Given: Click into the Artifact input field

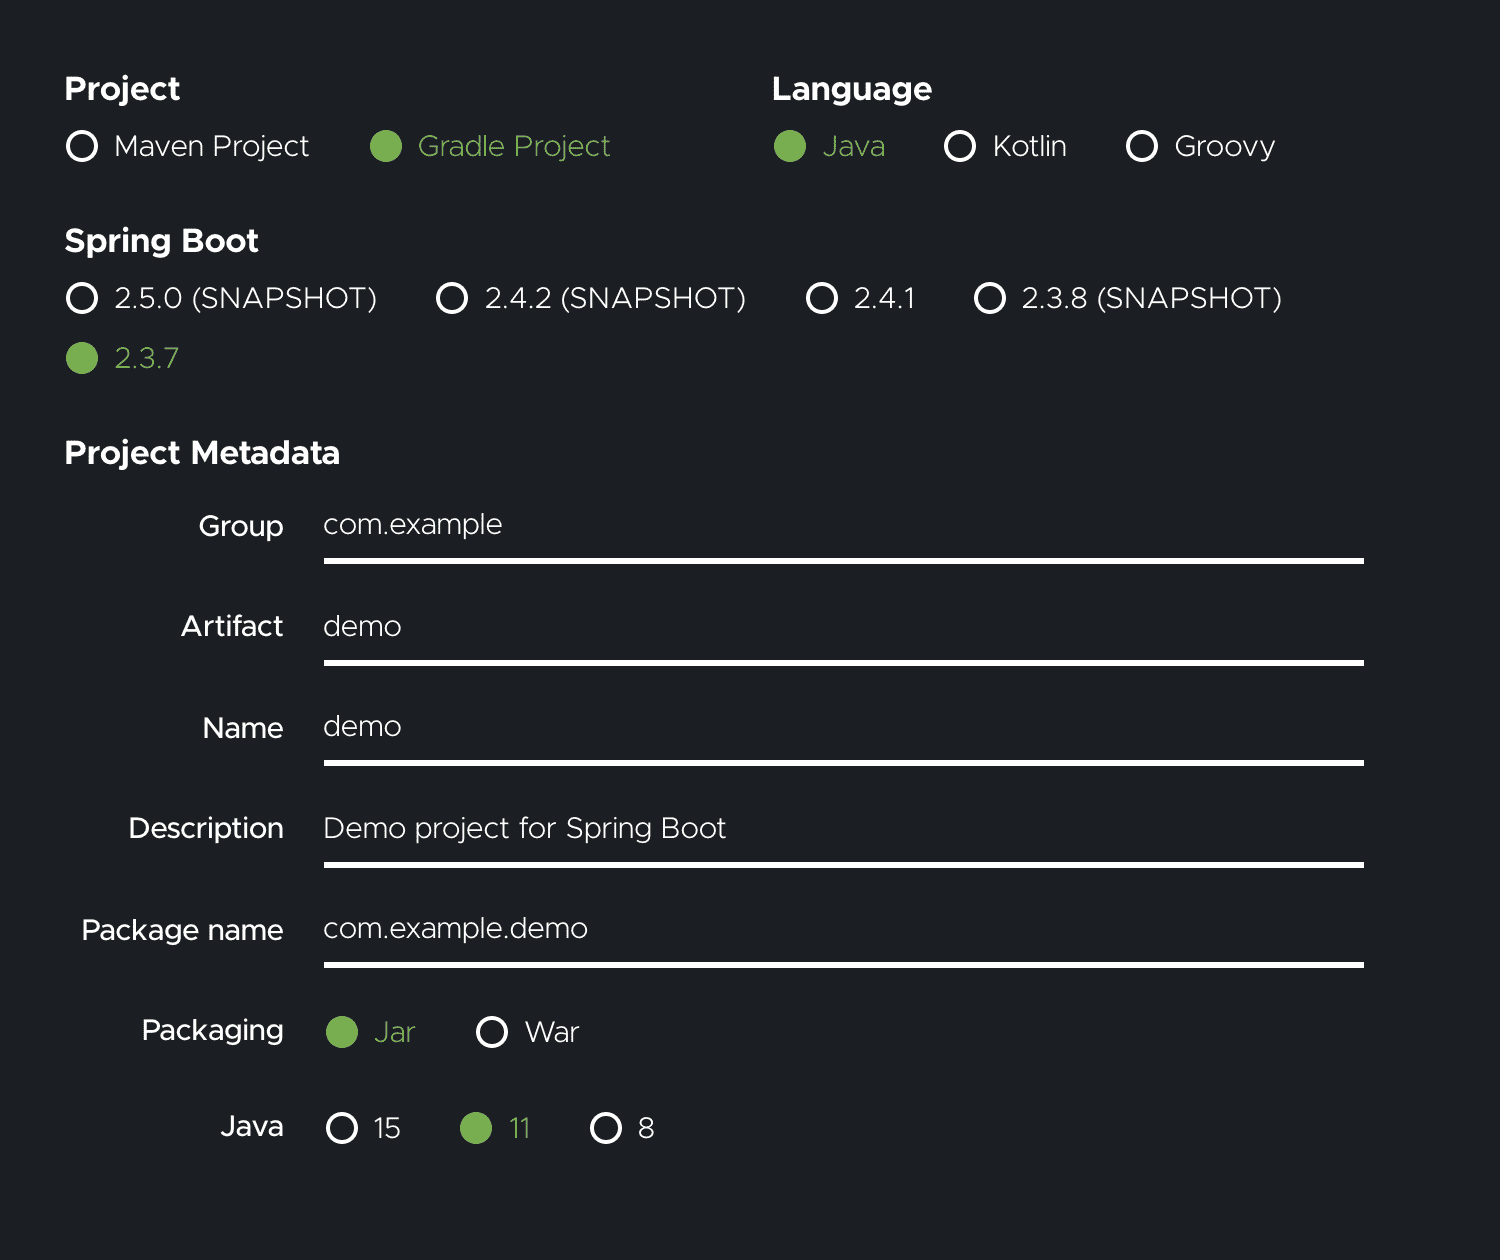Looking at the screenshot, I should pyautogui.click(x=843, y=631).
